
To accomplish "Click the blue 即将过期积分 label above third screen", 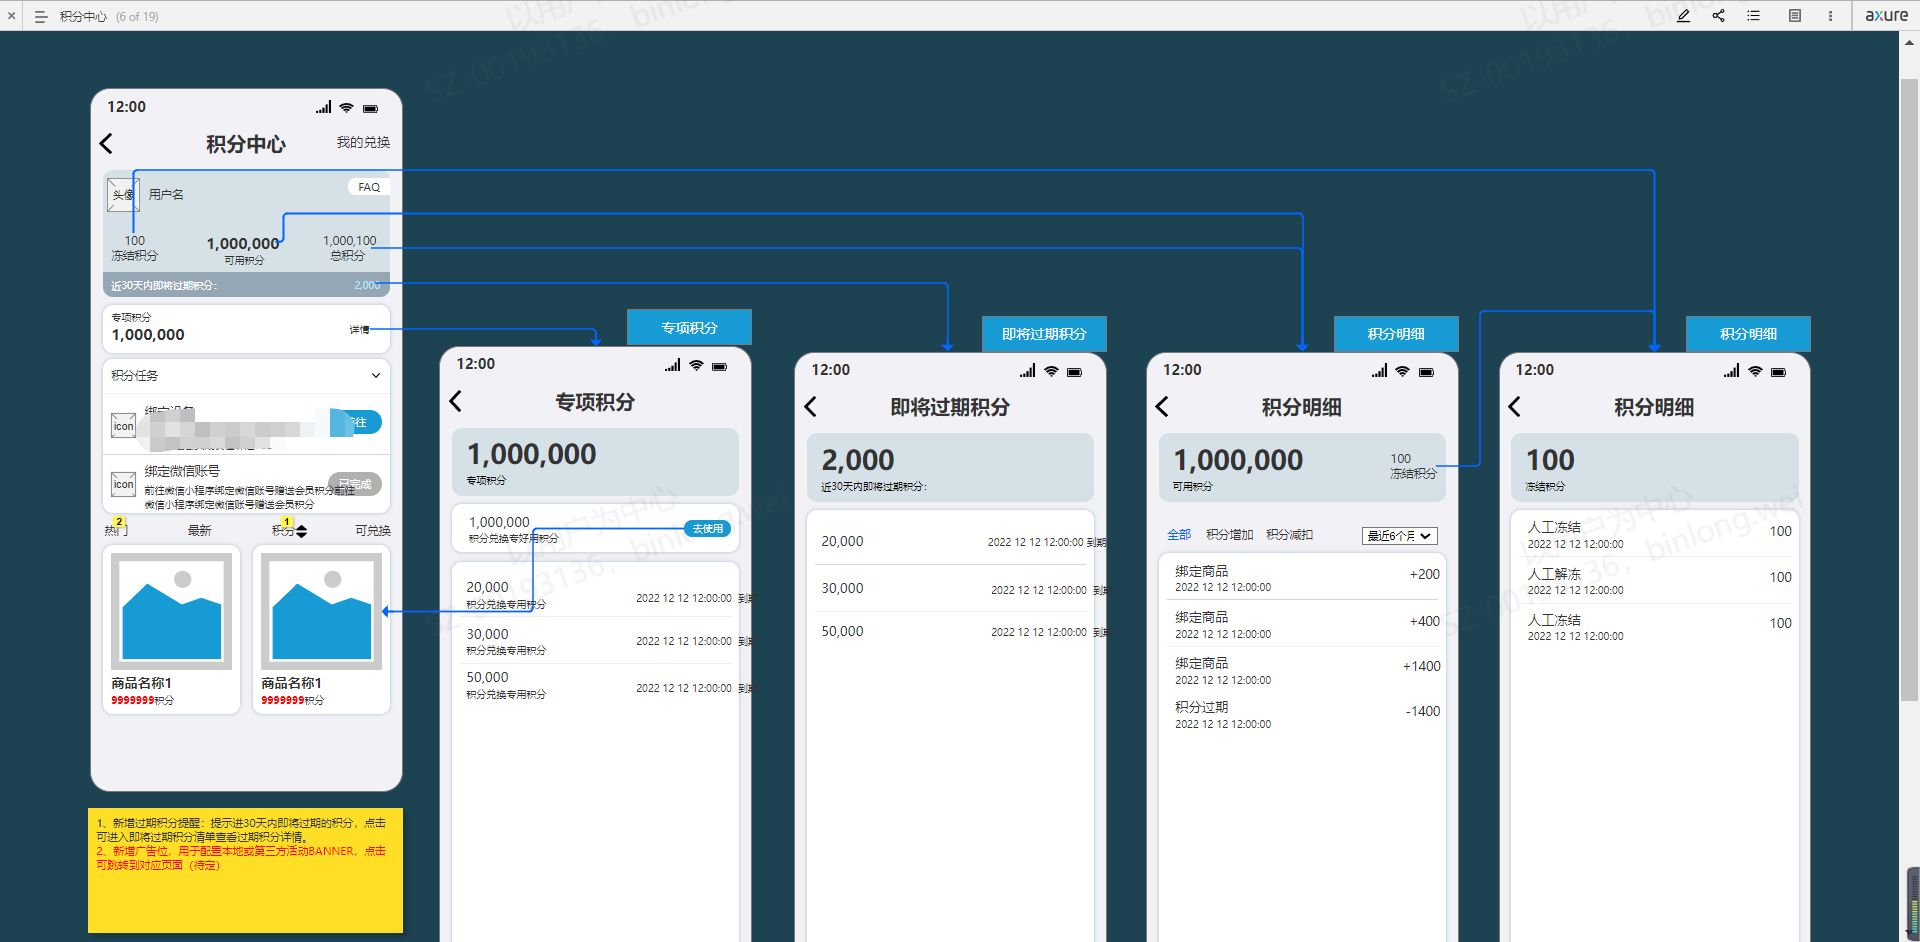I will pyautogui.click(x=1044, y=334).
